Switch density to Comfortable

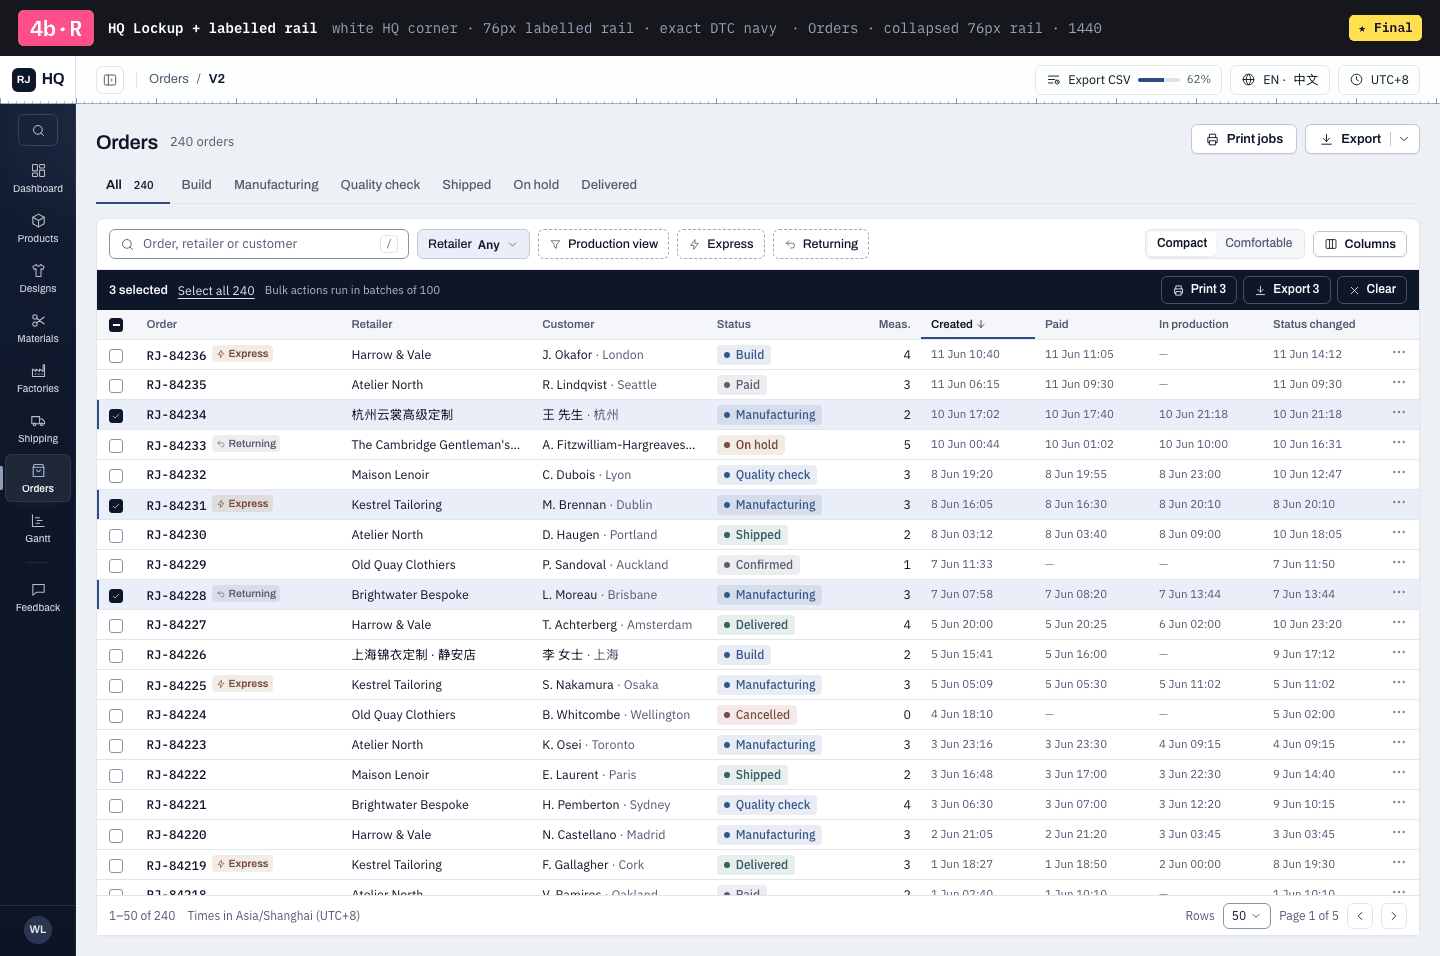(x=1258, y=243)
